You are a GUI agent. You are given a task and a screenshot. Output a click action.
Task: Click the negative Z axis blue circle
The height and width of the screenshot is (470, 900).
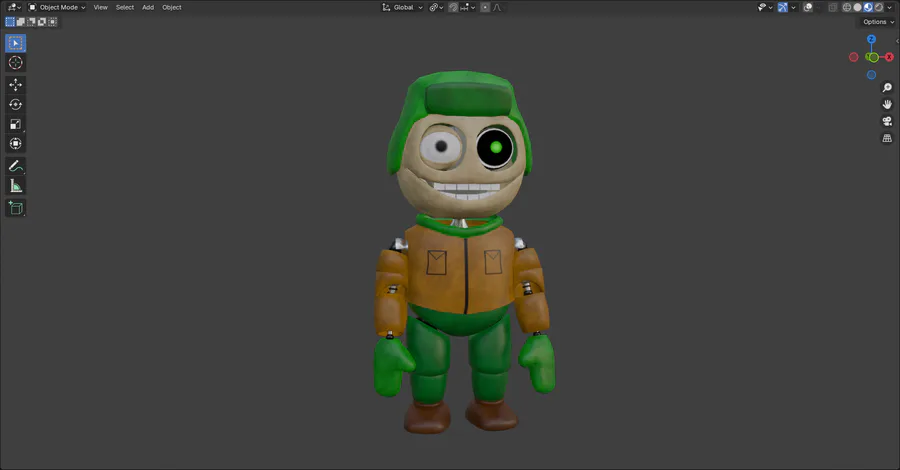pyautogui.click(x=871, y=75)
